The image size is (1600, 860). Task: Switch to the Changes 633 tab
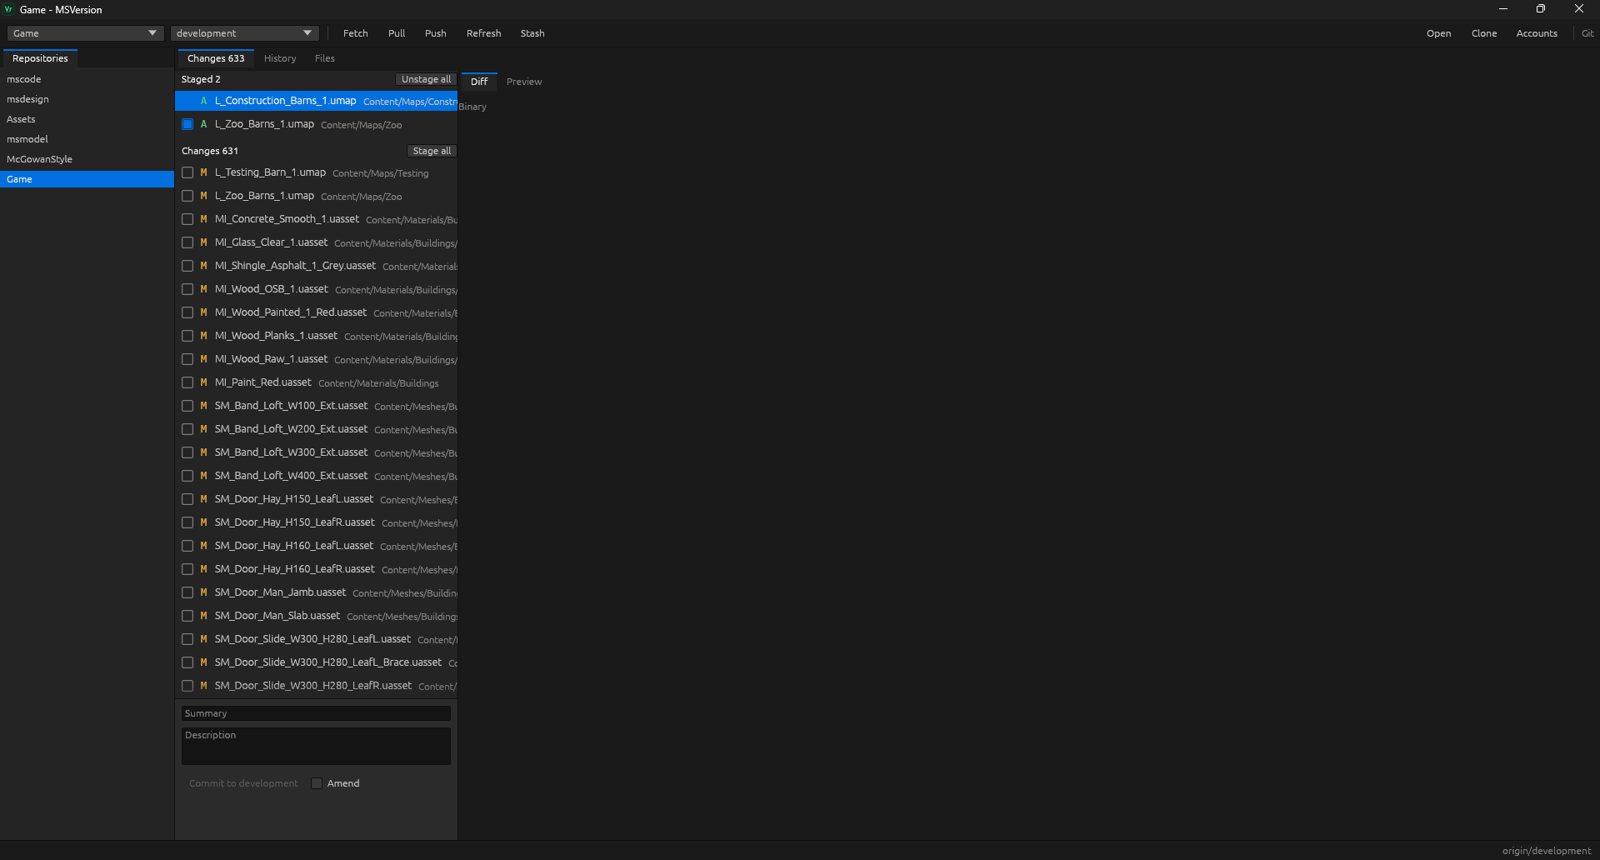216,58
